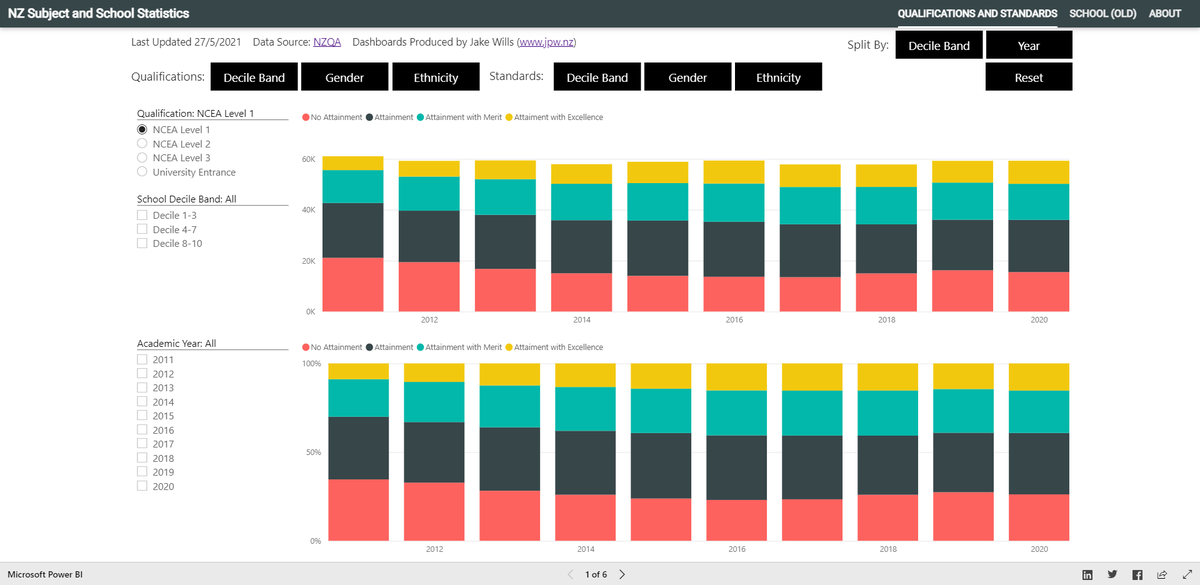The height and width of the screenshot is (585, 1200).
Task: Share report on LinkedIn icon
Action: click(1087, 574)
